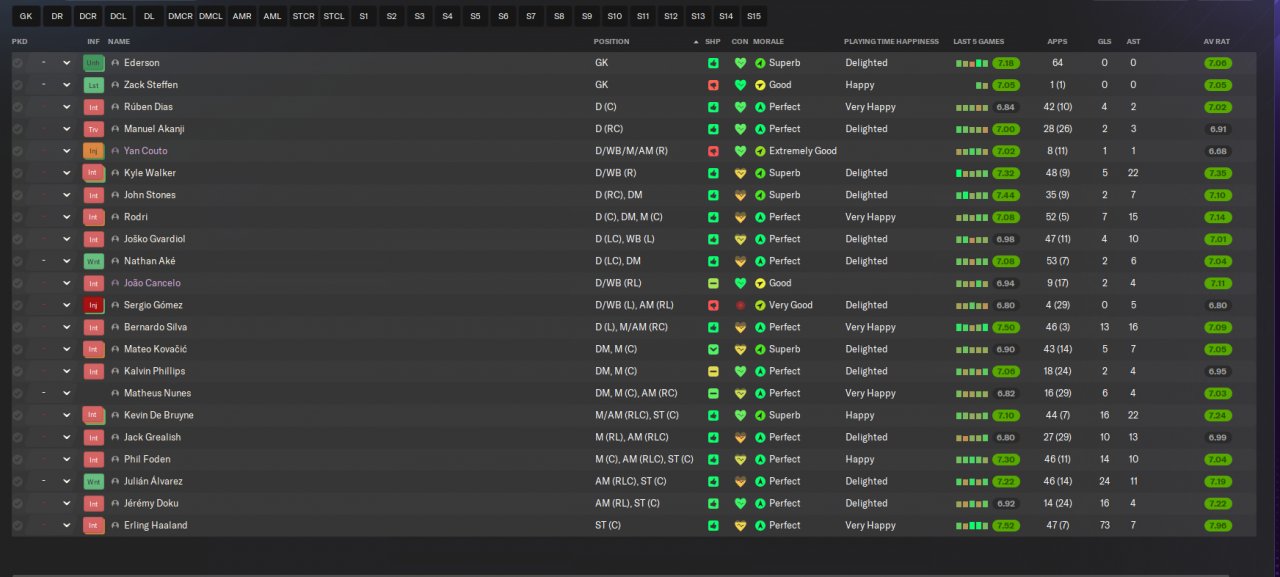
Task: Select the GK position slot button
Action: 26,16
